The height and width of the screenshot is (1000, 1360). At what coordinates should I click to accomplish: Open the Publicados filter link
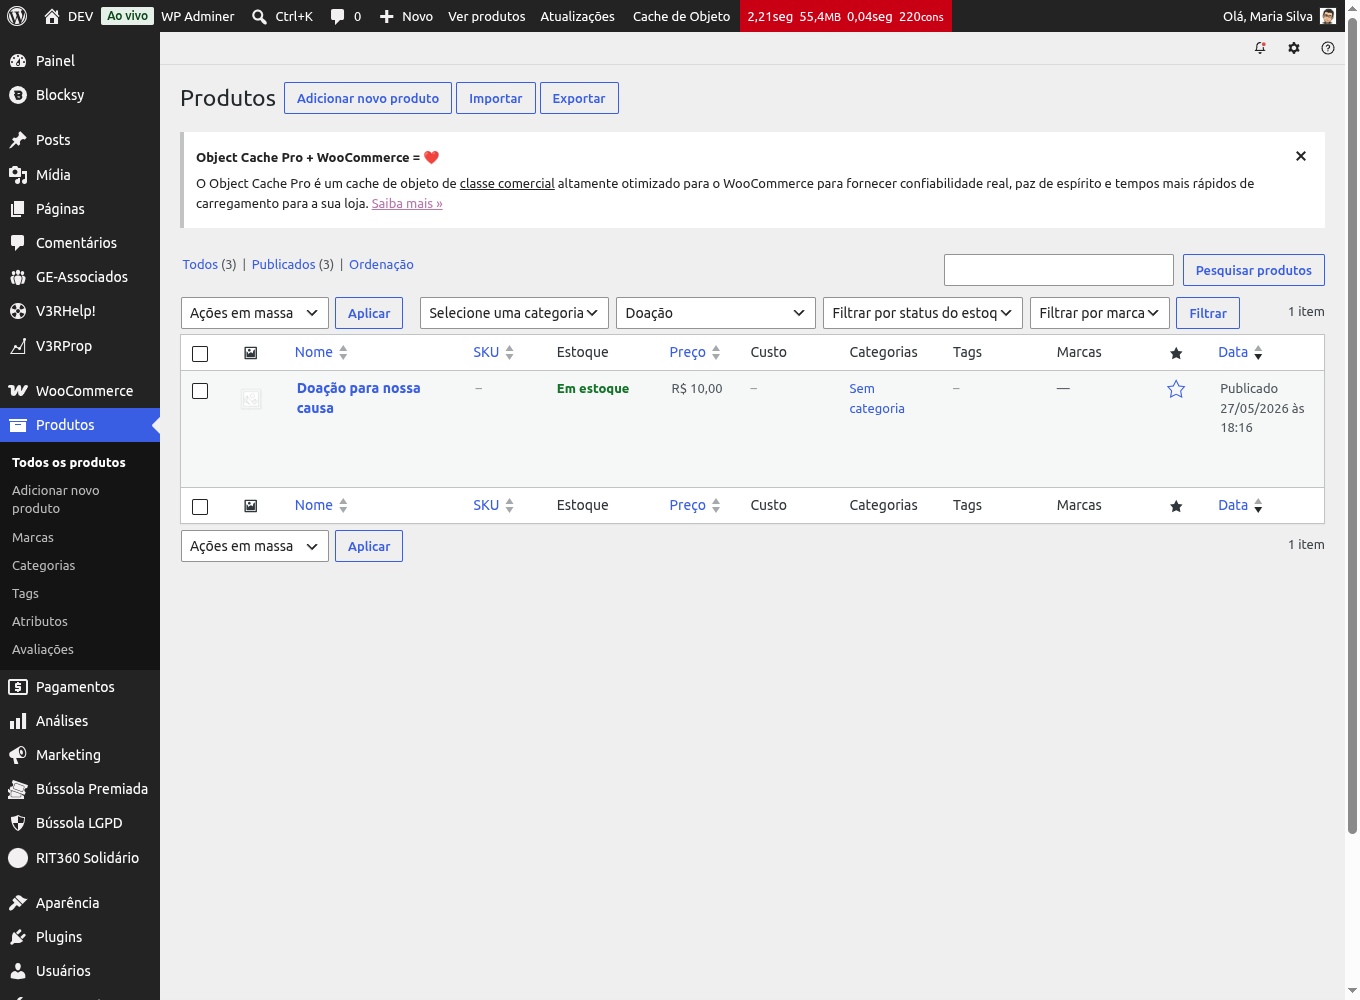pyautogui.click(x=284, y=265)
